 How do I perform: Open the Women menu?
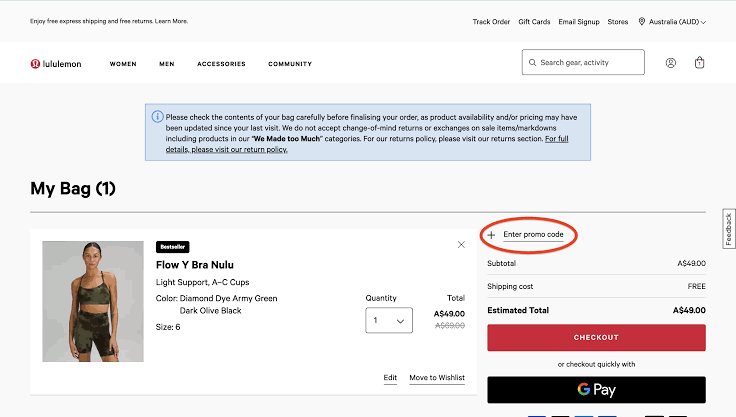123,64
